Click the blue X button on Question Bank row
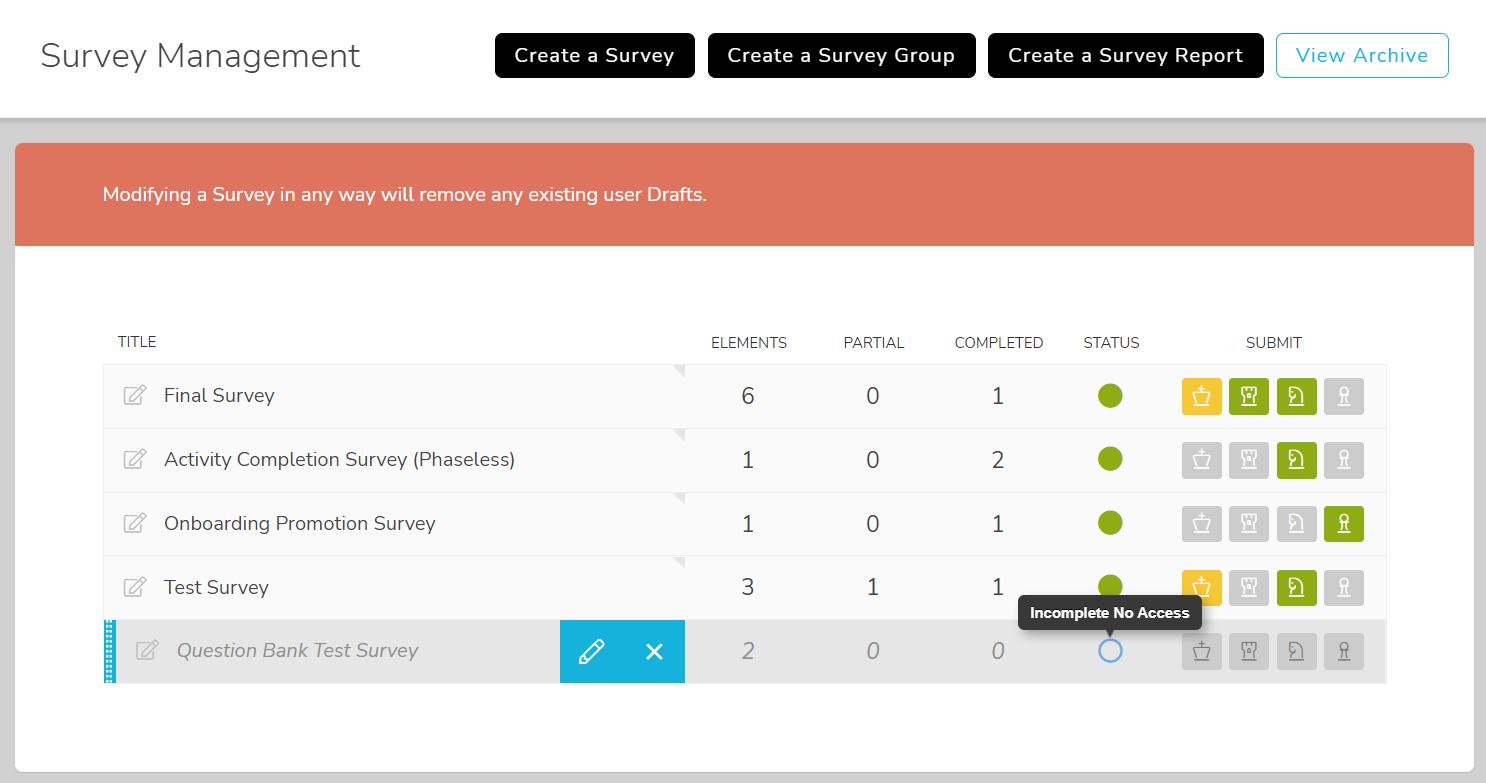Viewport: 1486px width, 783px height. (654, 652)
